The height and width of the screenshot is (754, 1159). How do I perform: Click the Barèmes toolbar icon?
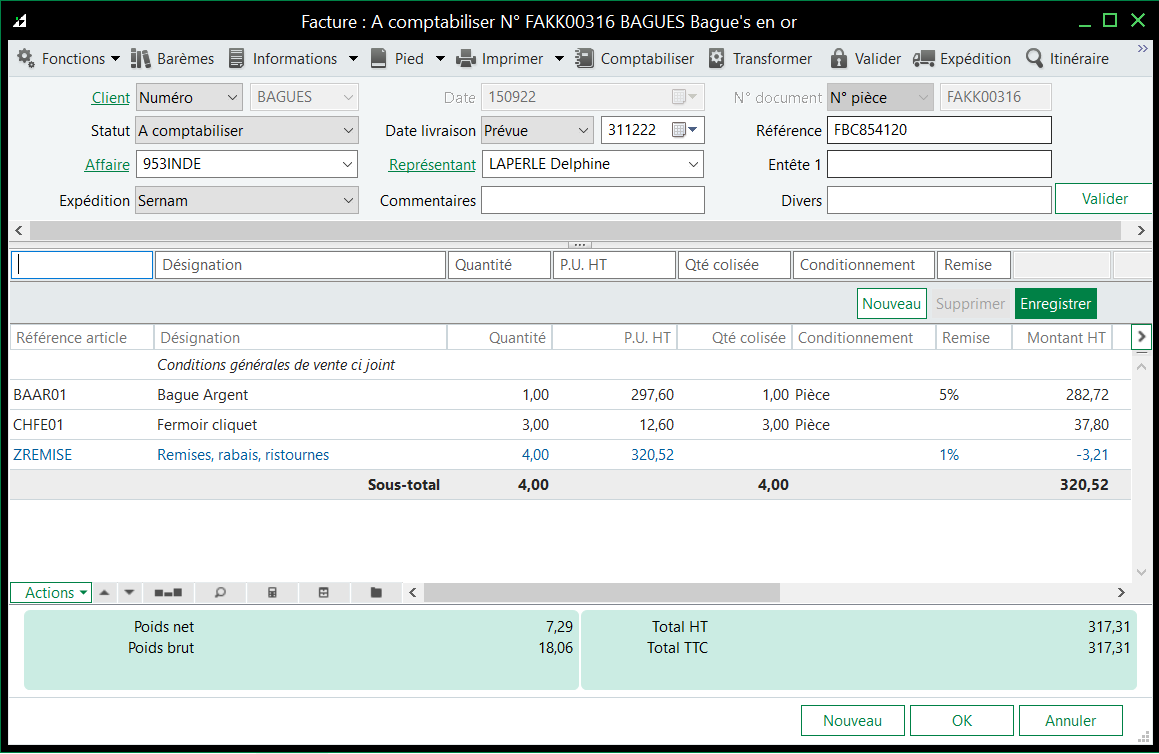[140, 58]
